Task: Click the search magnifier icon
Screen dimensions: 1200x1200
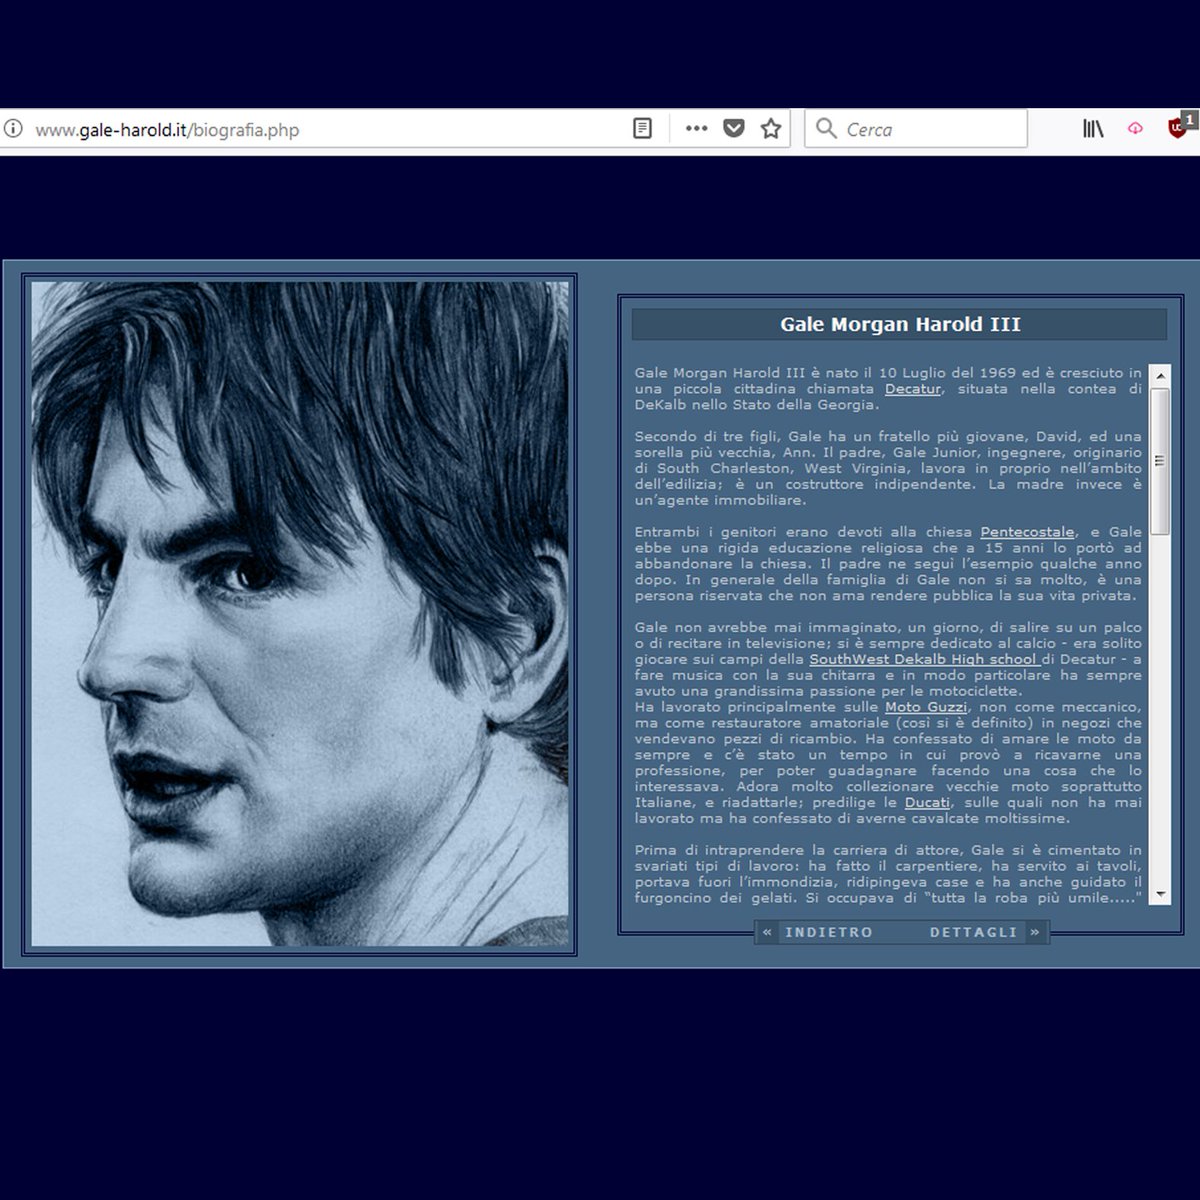Action: pos(826,129)
